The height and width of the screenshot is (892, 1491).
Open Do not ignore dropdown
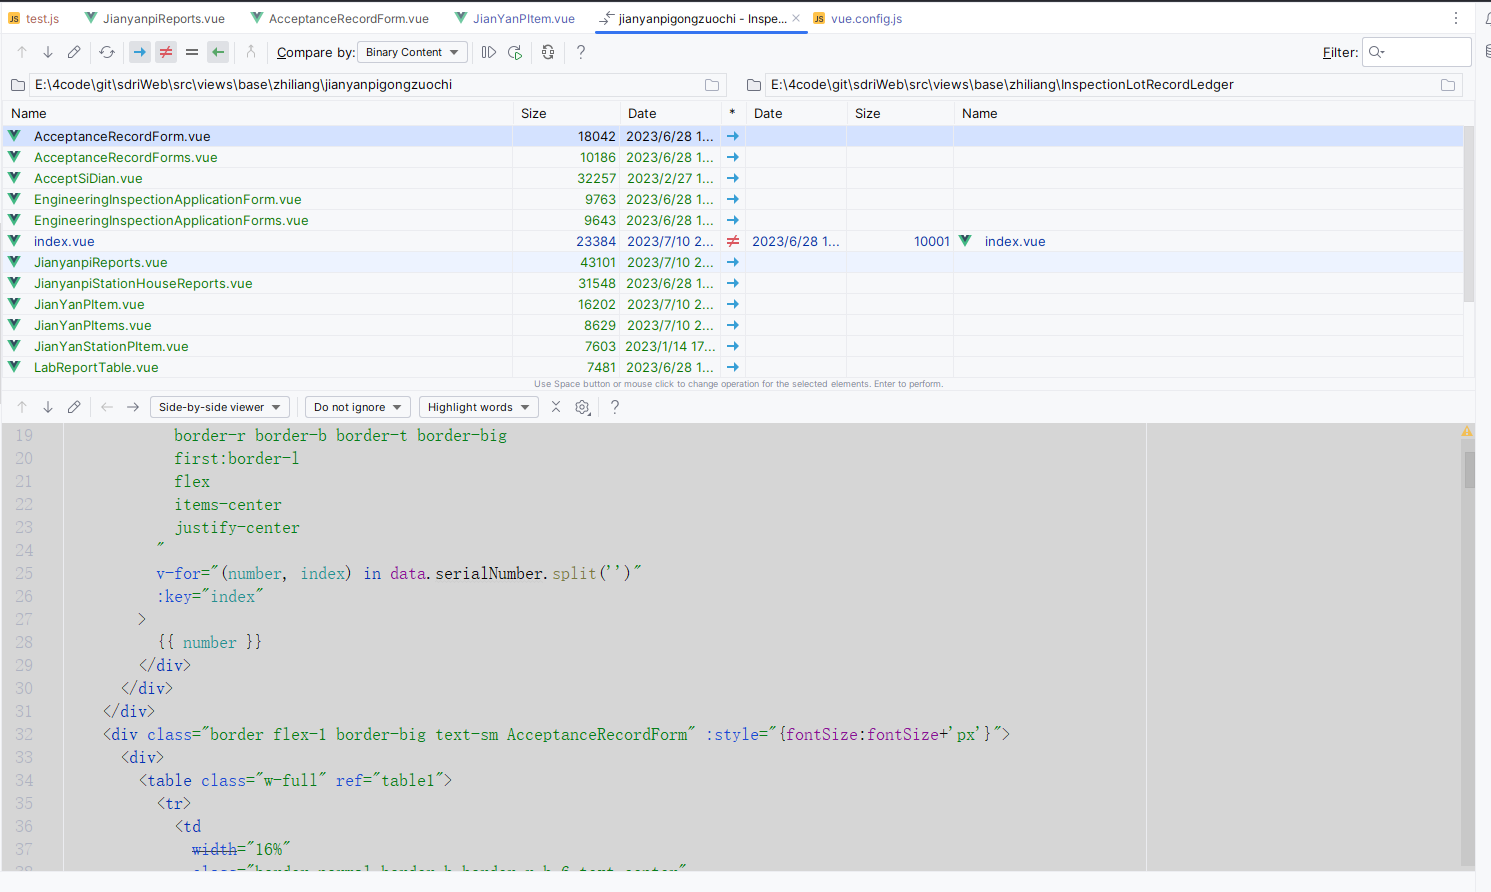[358, 407]
